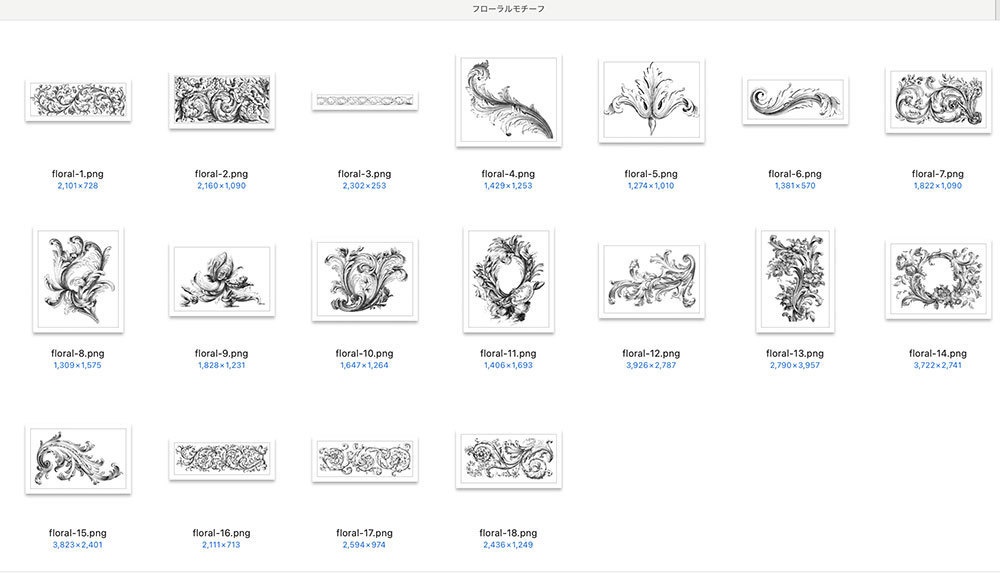Click the file name floral-3.png

365,174
